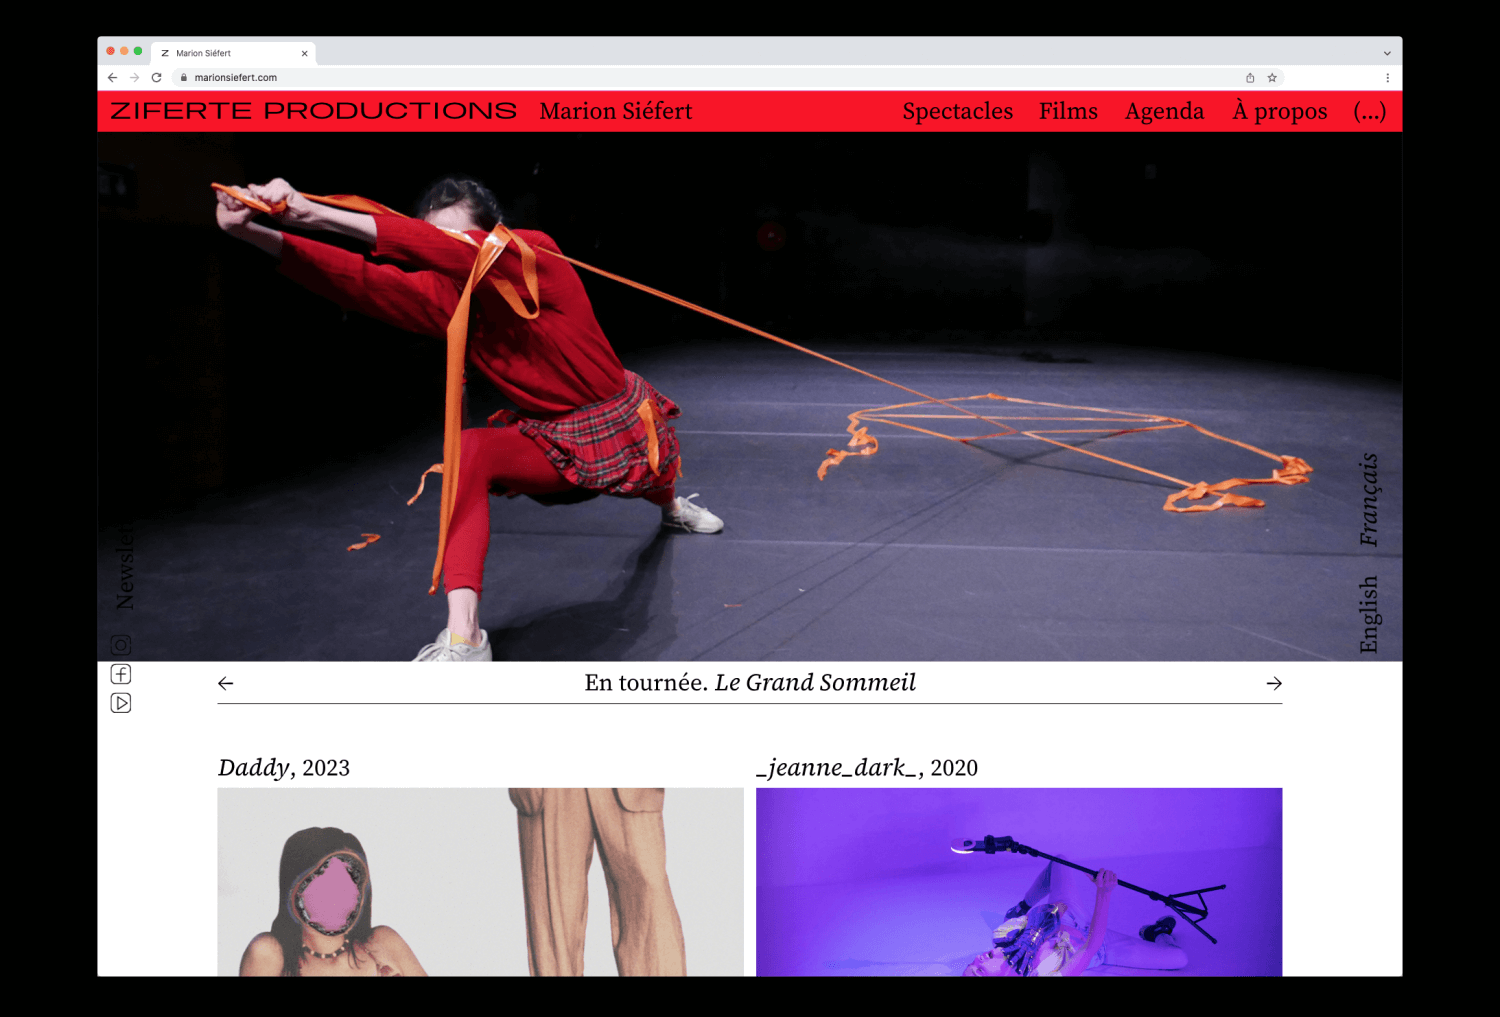The height and width of the screenshot is (1017, 1500).
Task: Open the vertical Newsletter link
Action: [x=124, y=565]
